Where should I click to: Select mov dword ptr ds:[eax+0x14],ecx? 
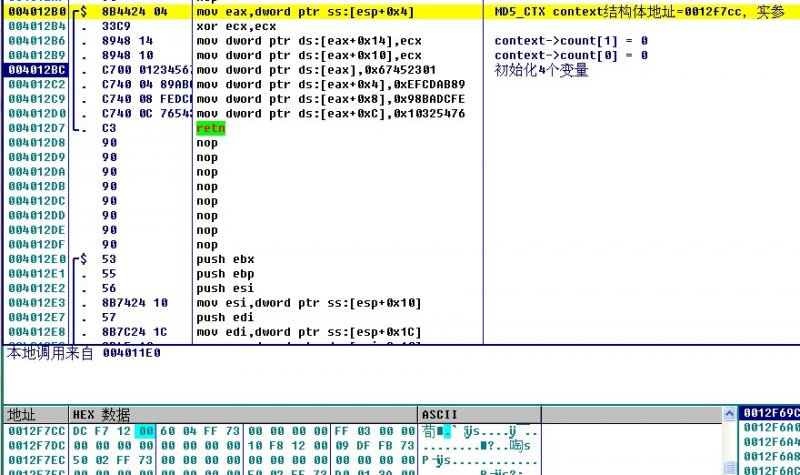[x=309, y=41]
